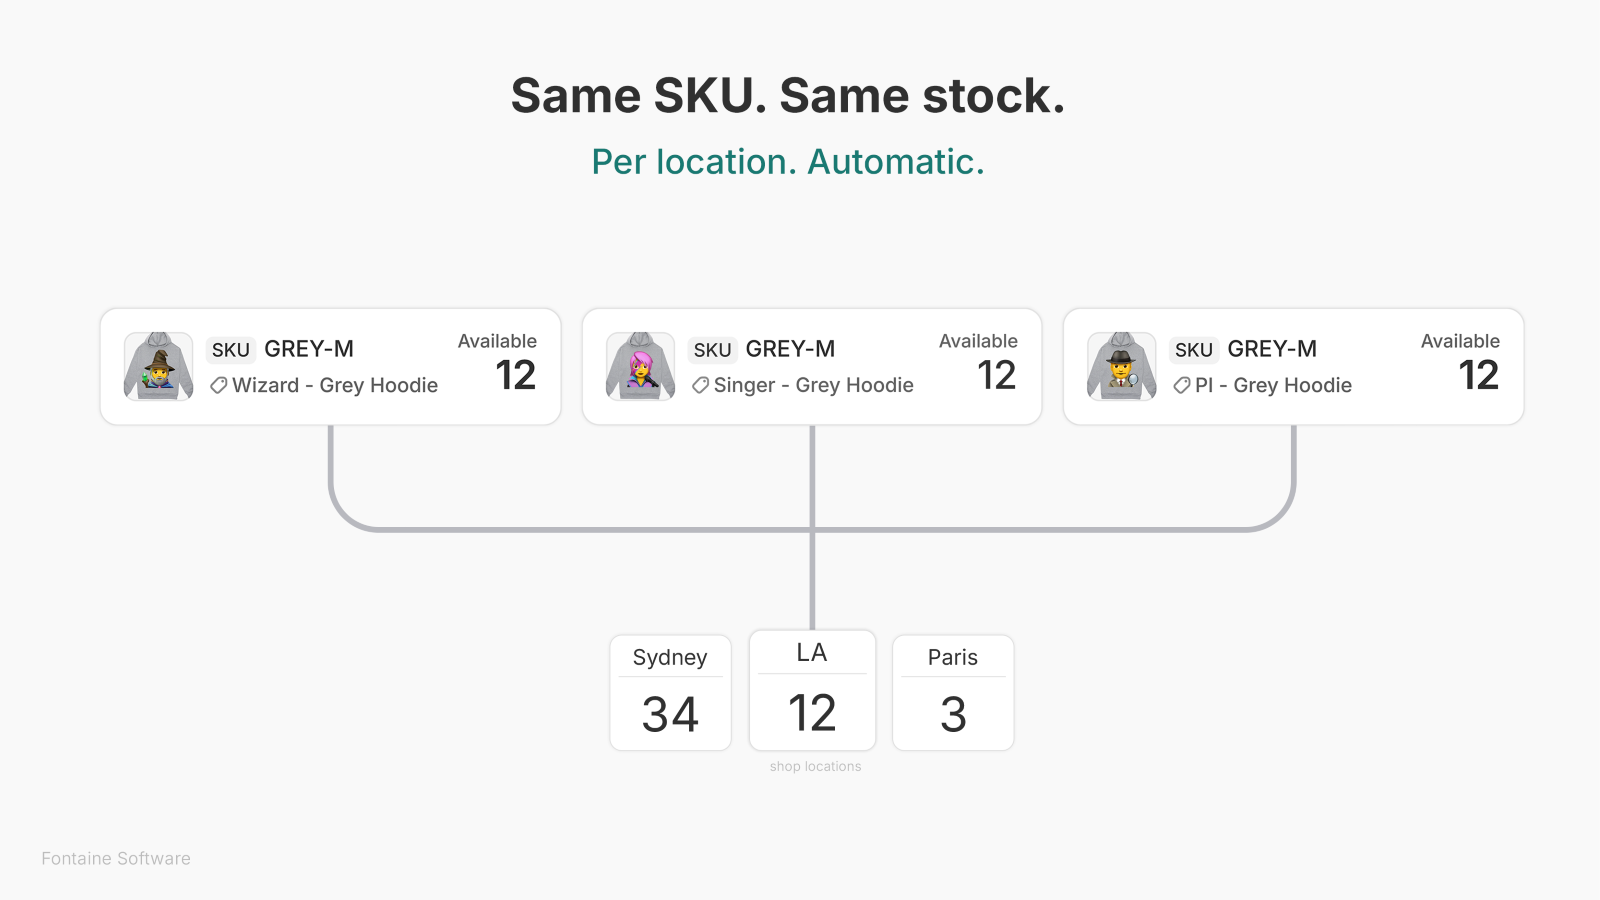Click the tag icon beside Singer - Grey Hoodie
Screen dimensions: 1600x900
tap(700, 385)
